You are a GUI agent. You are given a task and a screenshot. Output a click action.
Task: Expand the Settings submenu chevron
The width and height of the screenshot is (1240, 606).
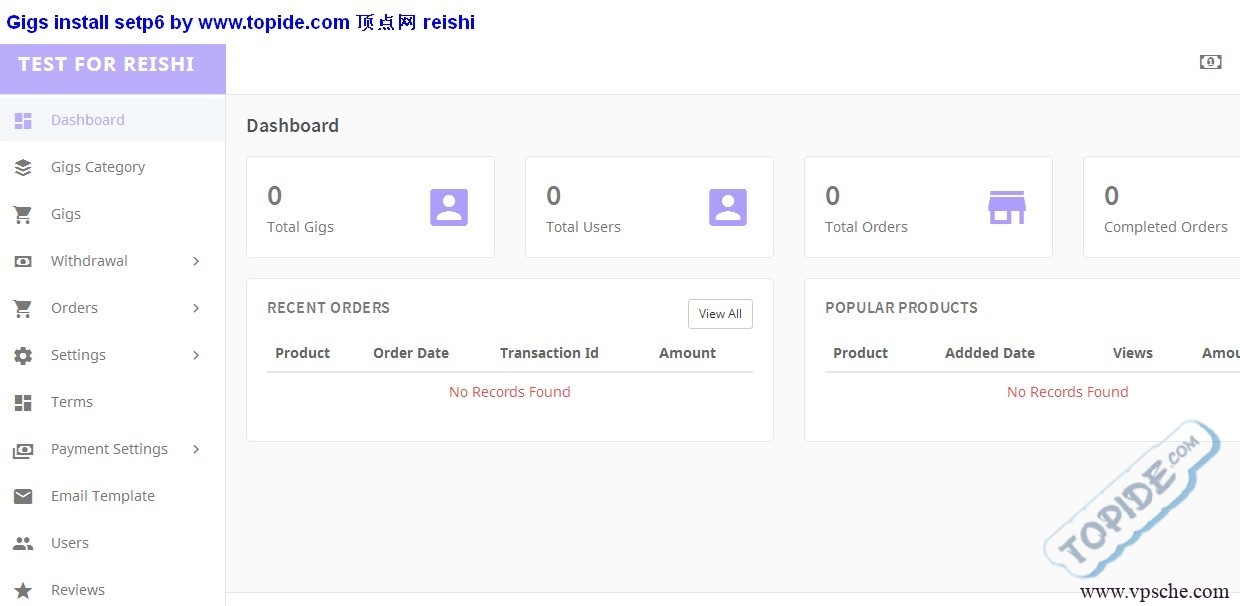[x=196, y=355]
